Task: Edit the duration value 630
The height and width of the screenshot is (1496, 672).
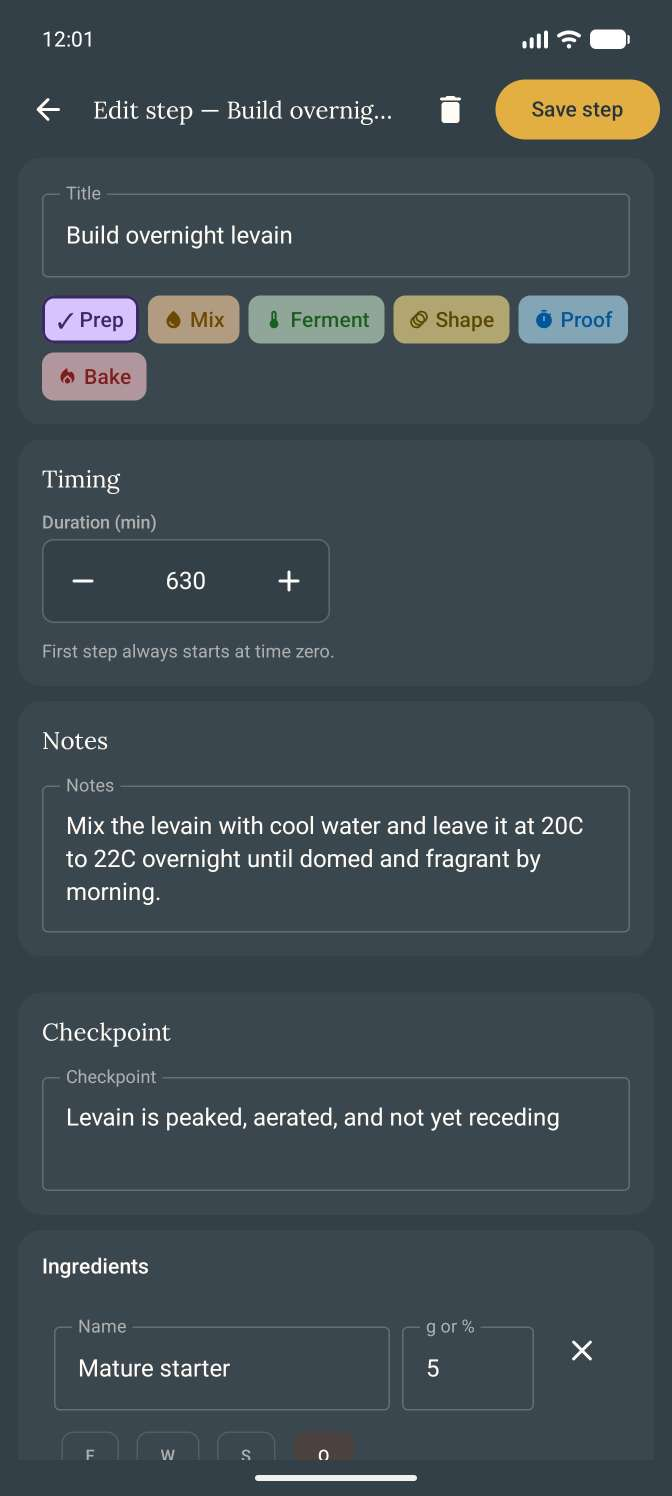Action: pyautogui.click(x=186, y=581)
